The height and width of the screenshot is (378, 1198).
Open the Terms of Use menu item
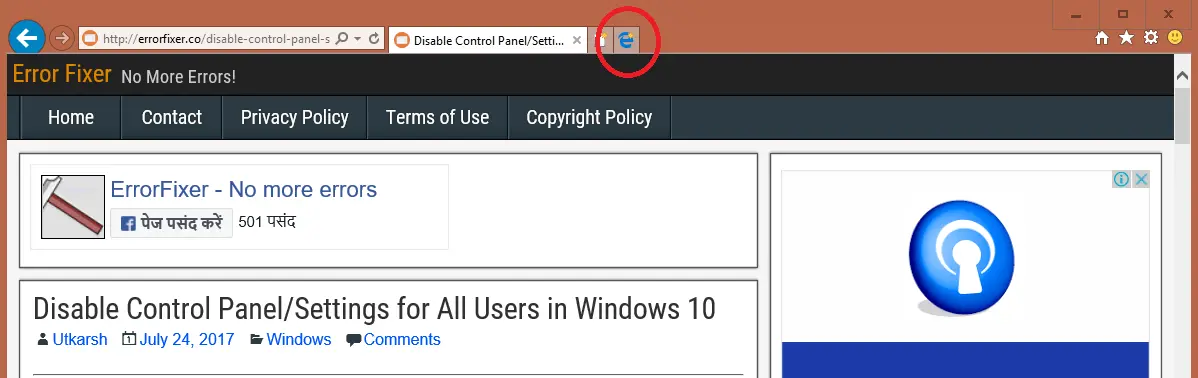coord(437,117)
